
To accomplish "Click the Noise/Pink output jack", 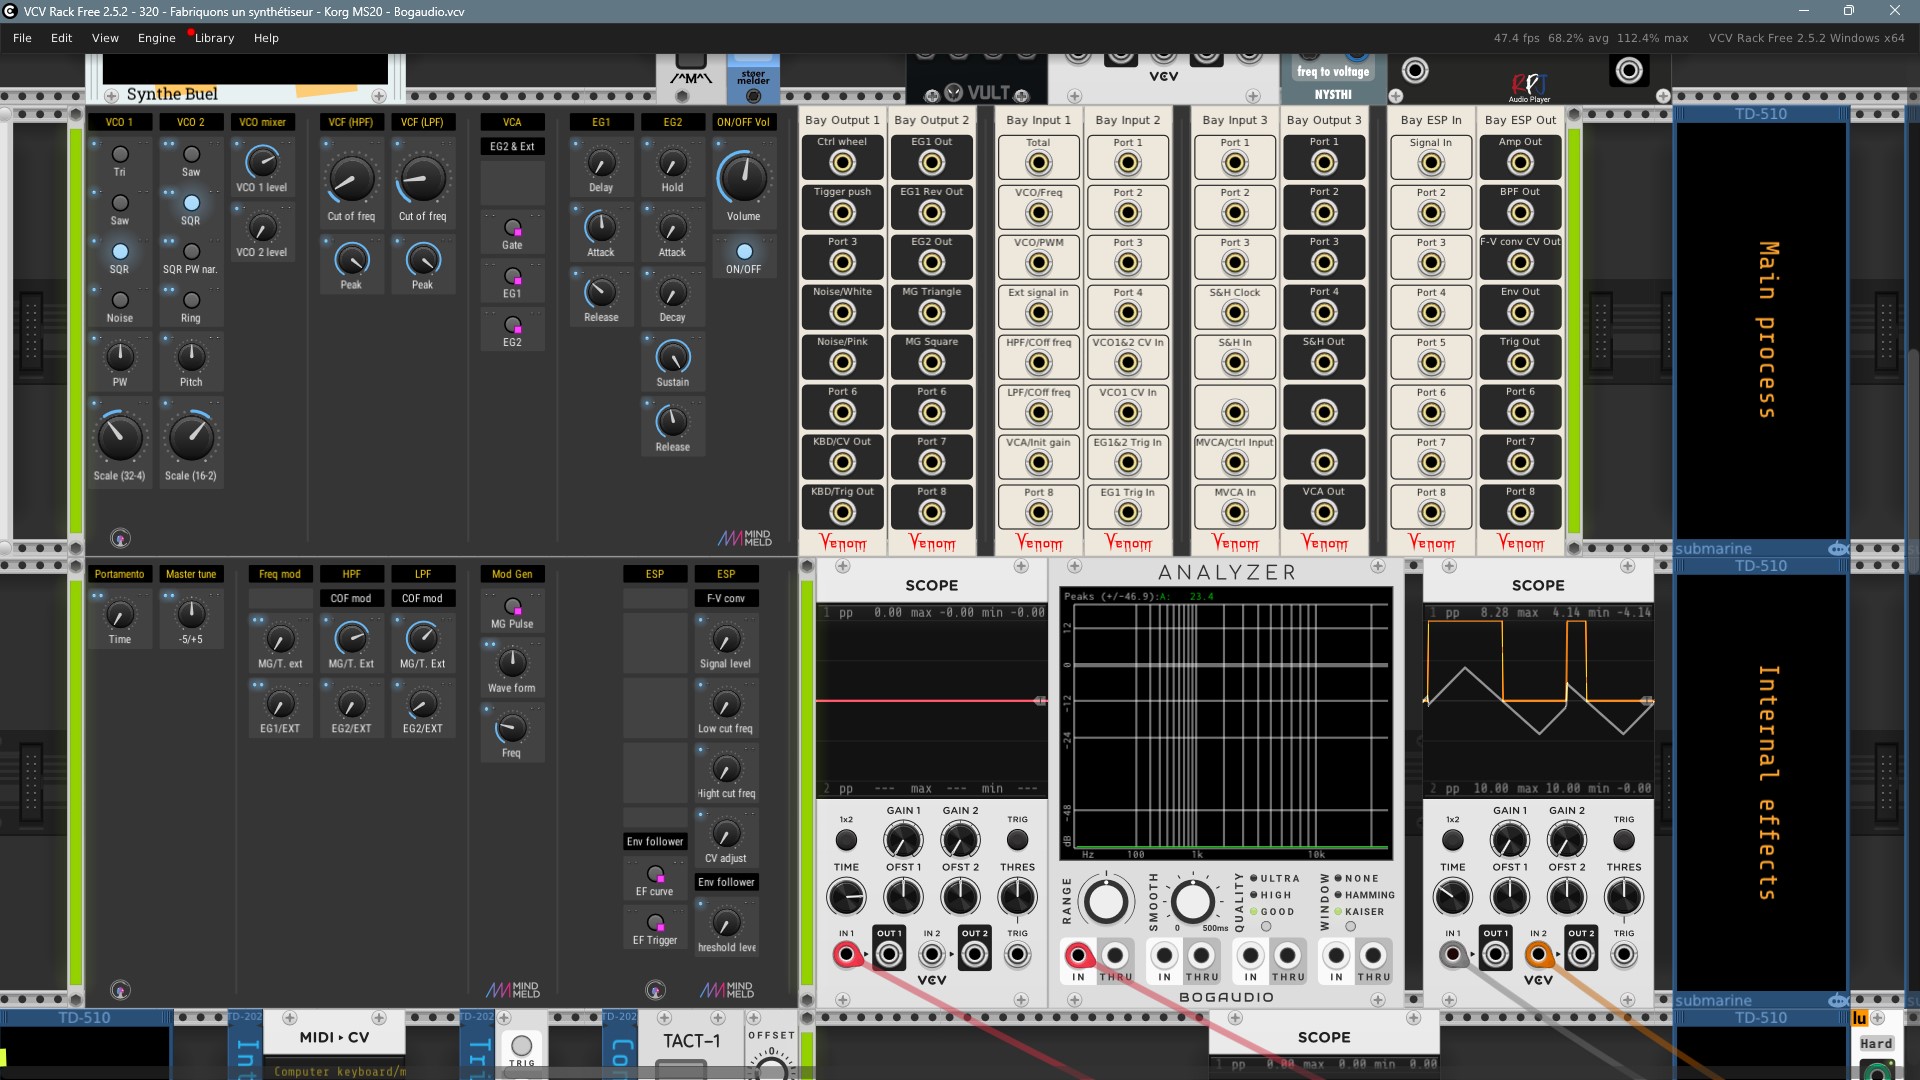I will (843, 363).
